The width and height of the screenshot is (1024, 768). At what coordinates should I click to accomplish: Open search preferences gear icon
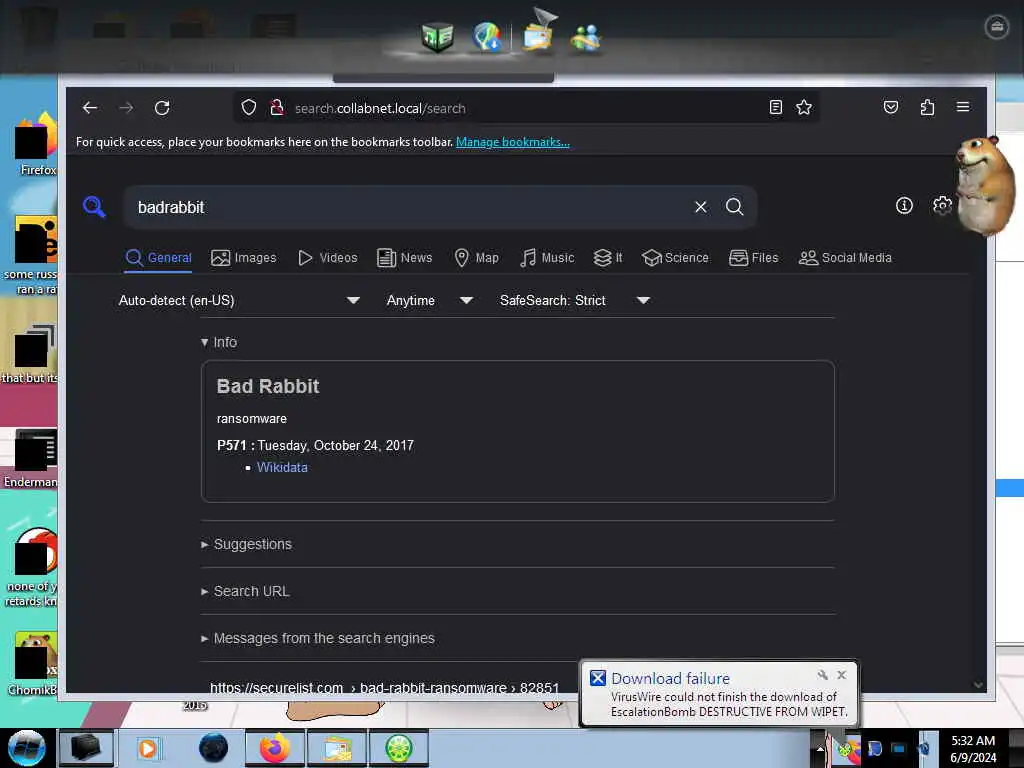click(x=942, y=206)
